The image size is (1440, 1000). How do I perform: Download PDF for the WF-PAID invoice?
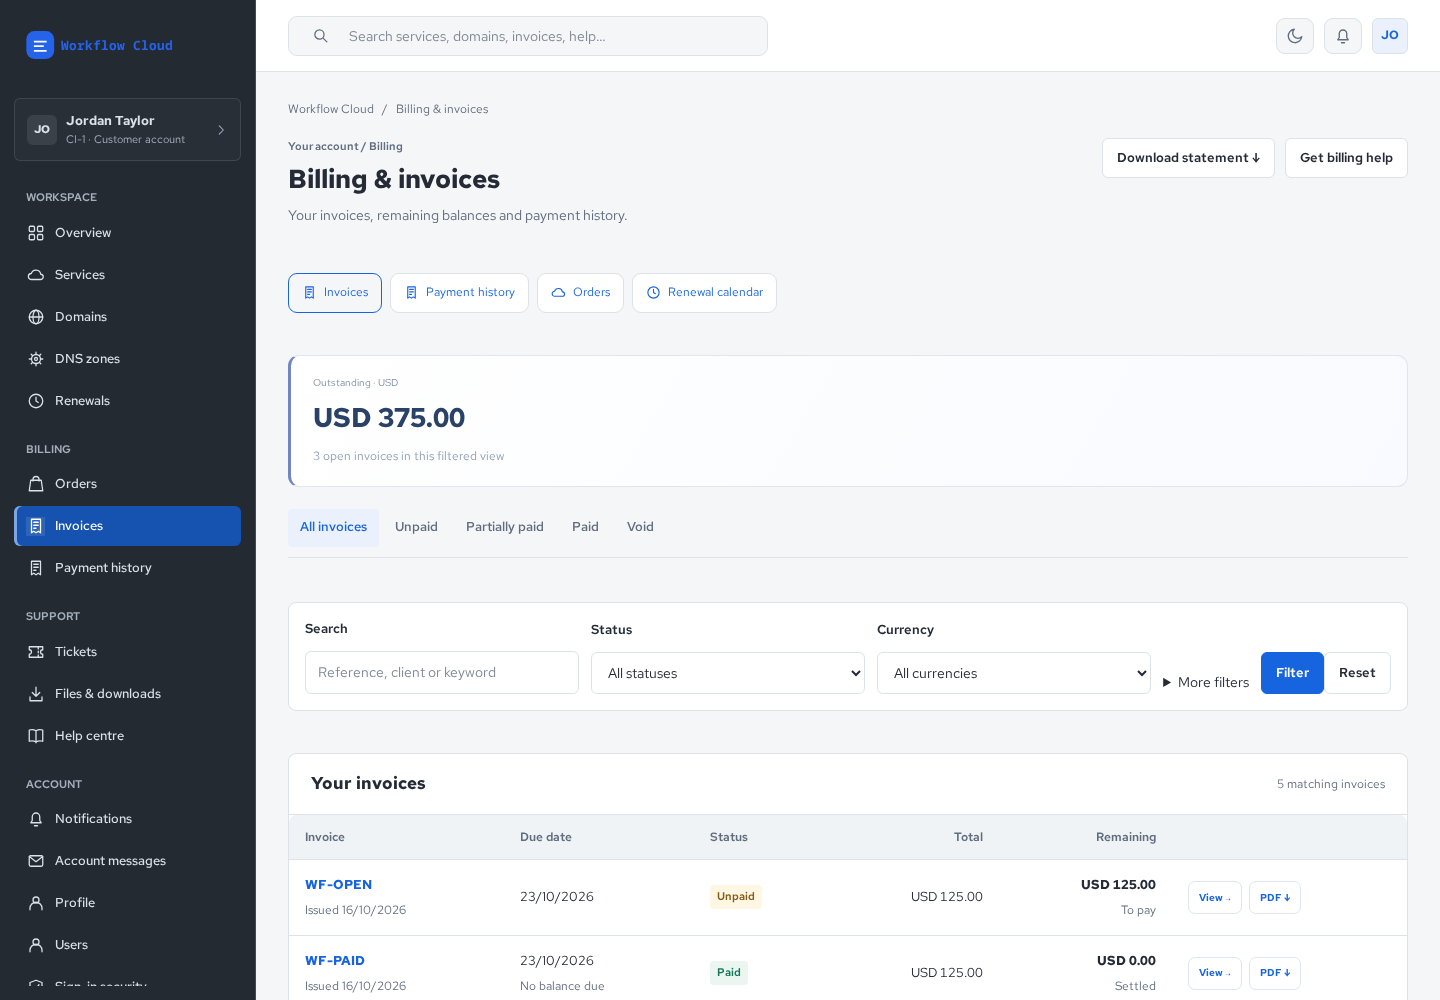coord(1275,973)
